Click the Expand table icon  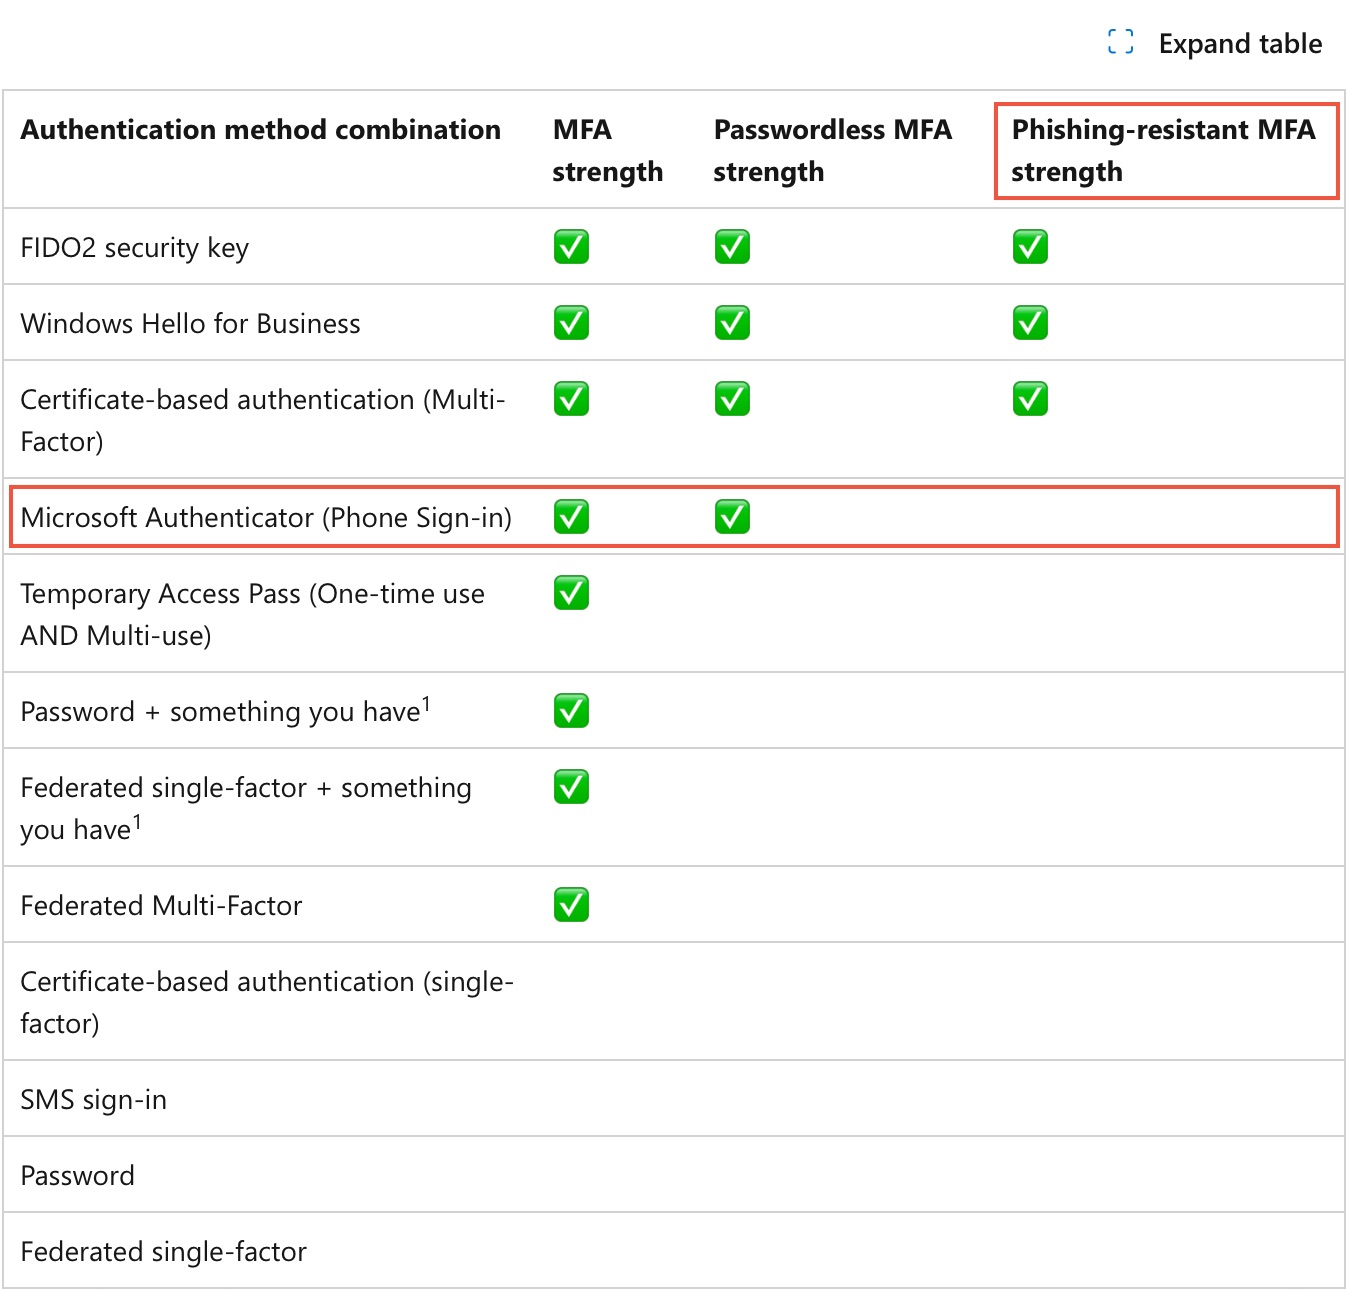click(x=1120, y=42)
